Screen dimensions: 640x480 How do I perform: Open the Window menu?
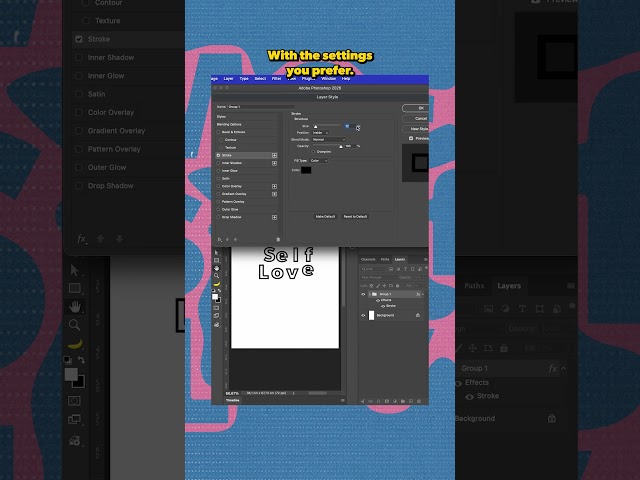click(329, 79)
